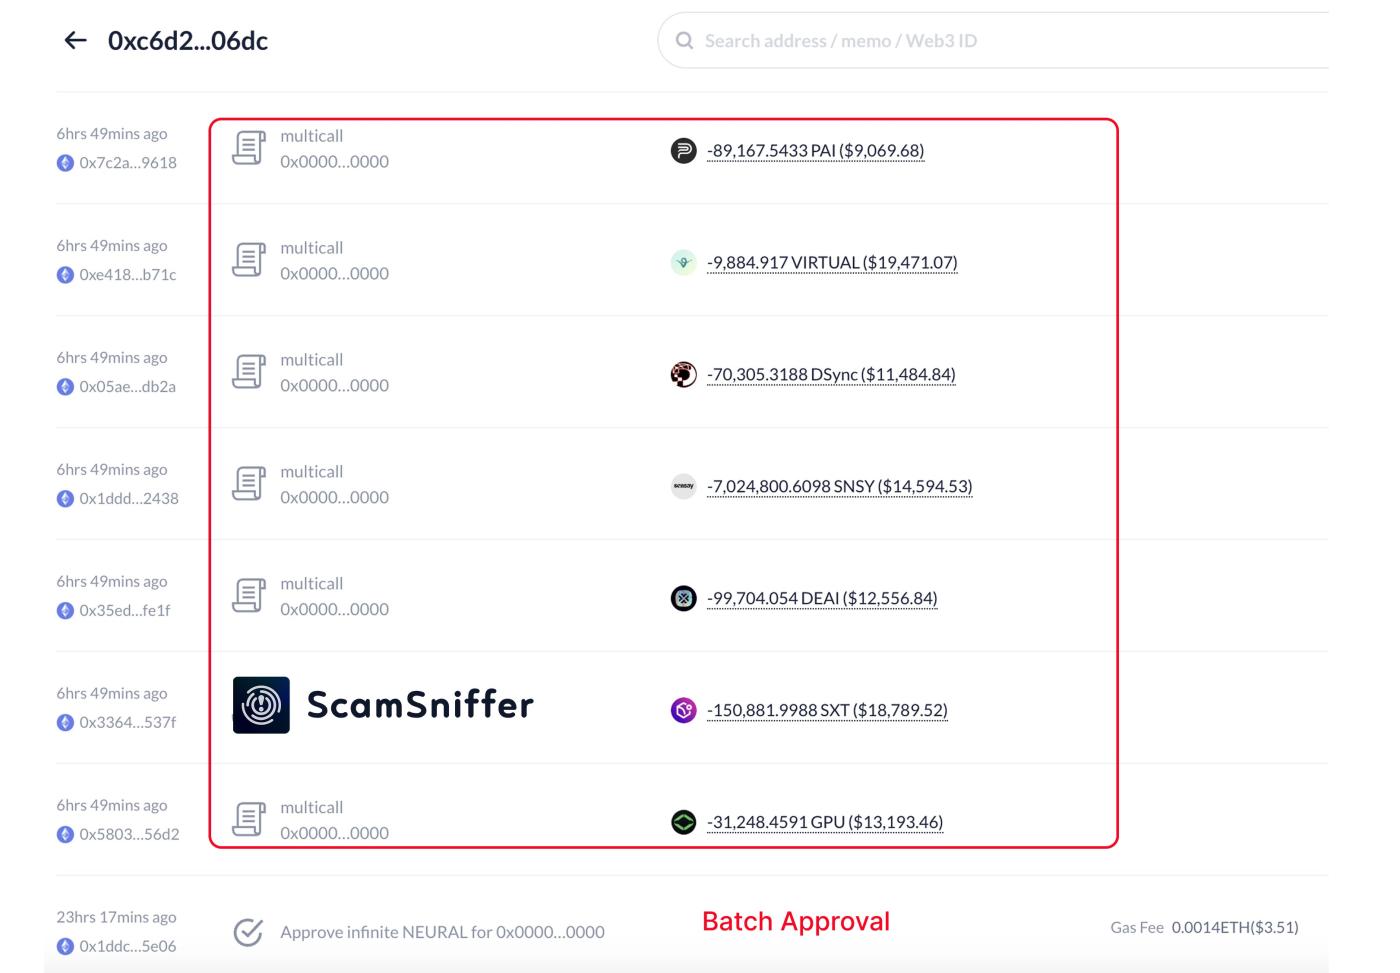Select the Approve infinite NEURAL transaction text

coord(444,931)
